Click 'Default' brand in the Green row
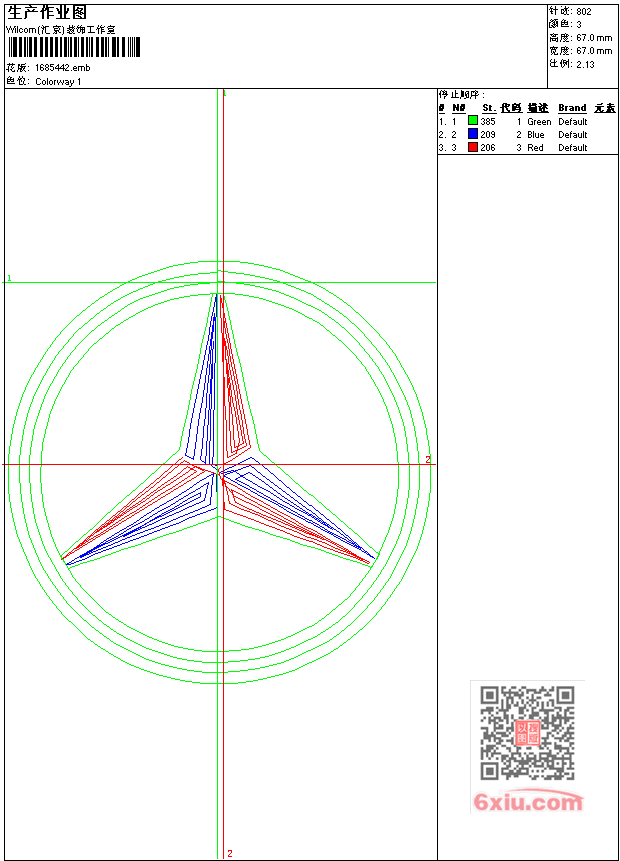The height and width of the screenshot is (861, 620). (x=573, y=121)
